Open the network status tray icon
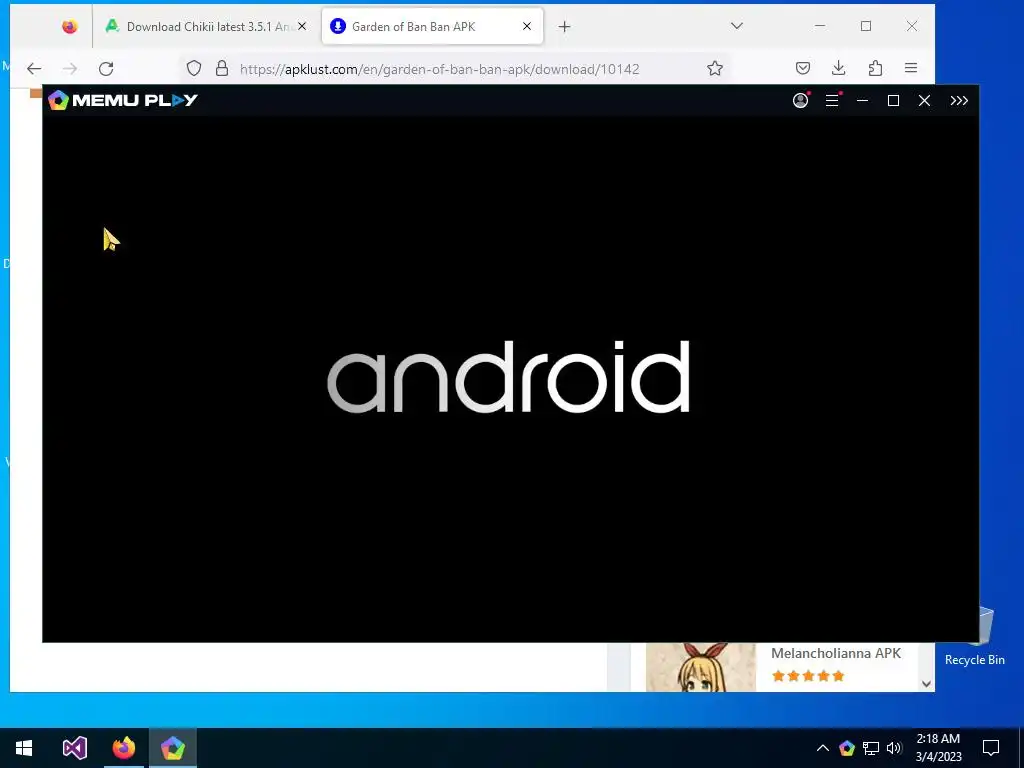 tap(871, 748)
